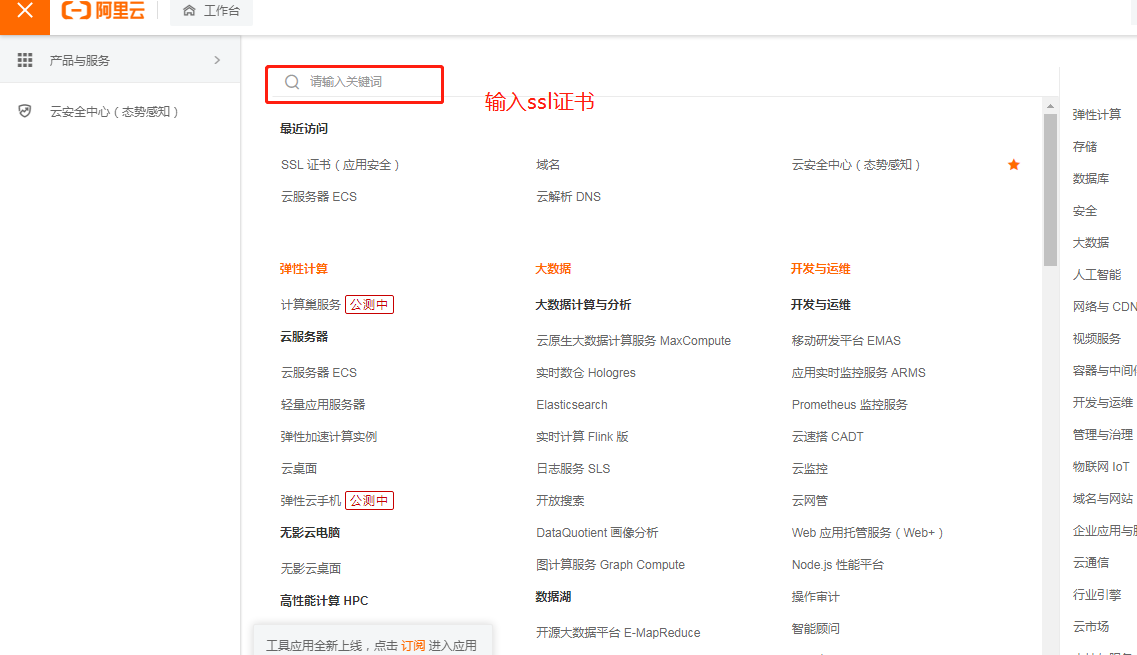Viewport: 1137px width, 655px height.
Task: Click the 订阅 link in the bottom notice
Action: tap(413, 646)
